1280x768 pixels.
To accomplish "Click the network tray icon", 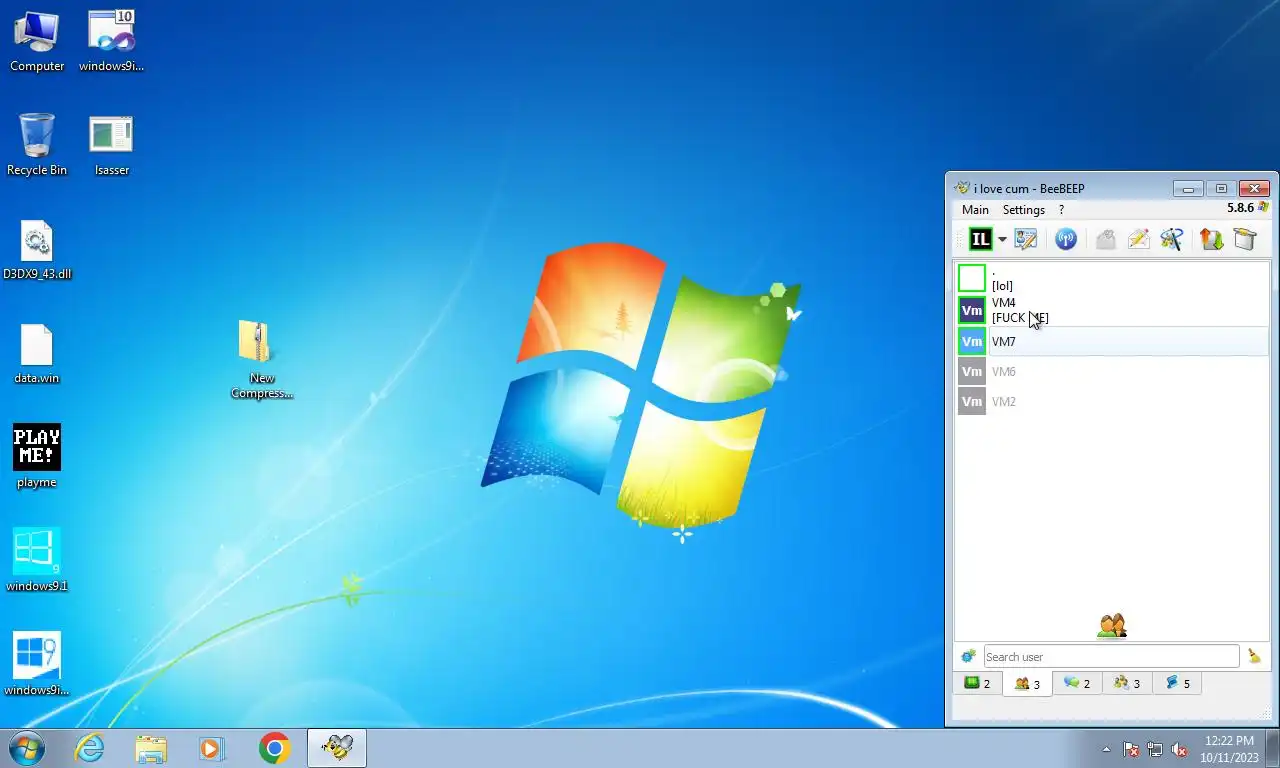I will [1155, 749].
